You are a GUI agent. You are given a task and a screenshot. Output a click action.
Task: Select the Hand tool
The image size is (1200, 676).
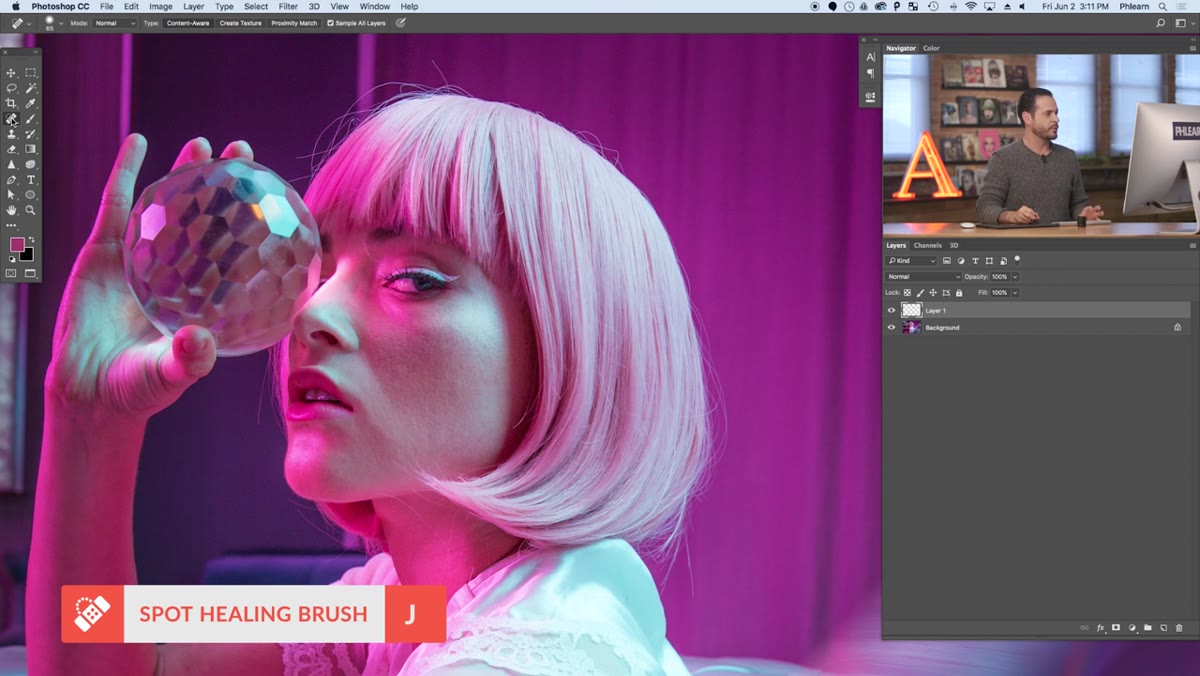click(x=11, y=210)
